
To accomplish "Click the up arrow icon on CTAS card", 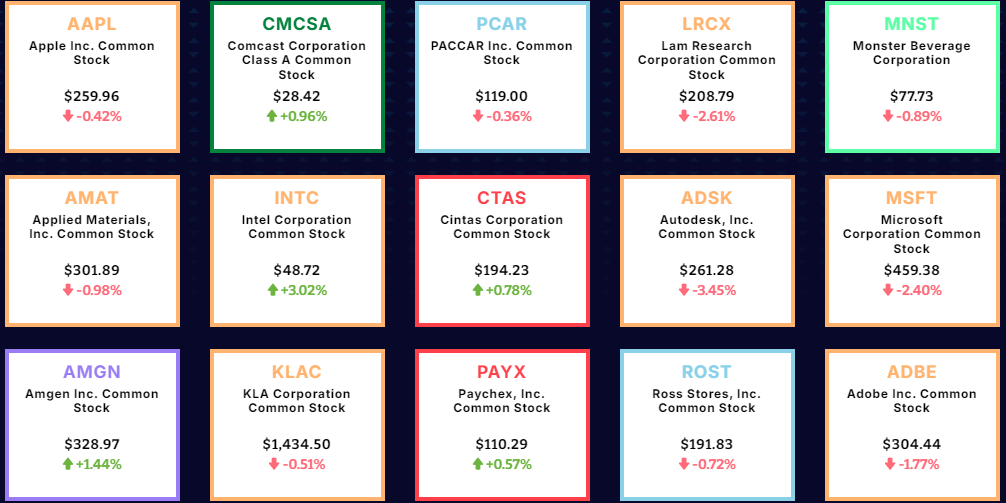I will click(x=478, y=290).
